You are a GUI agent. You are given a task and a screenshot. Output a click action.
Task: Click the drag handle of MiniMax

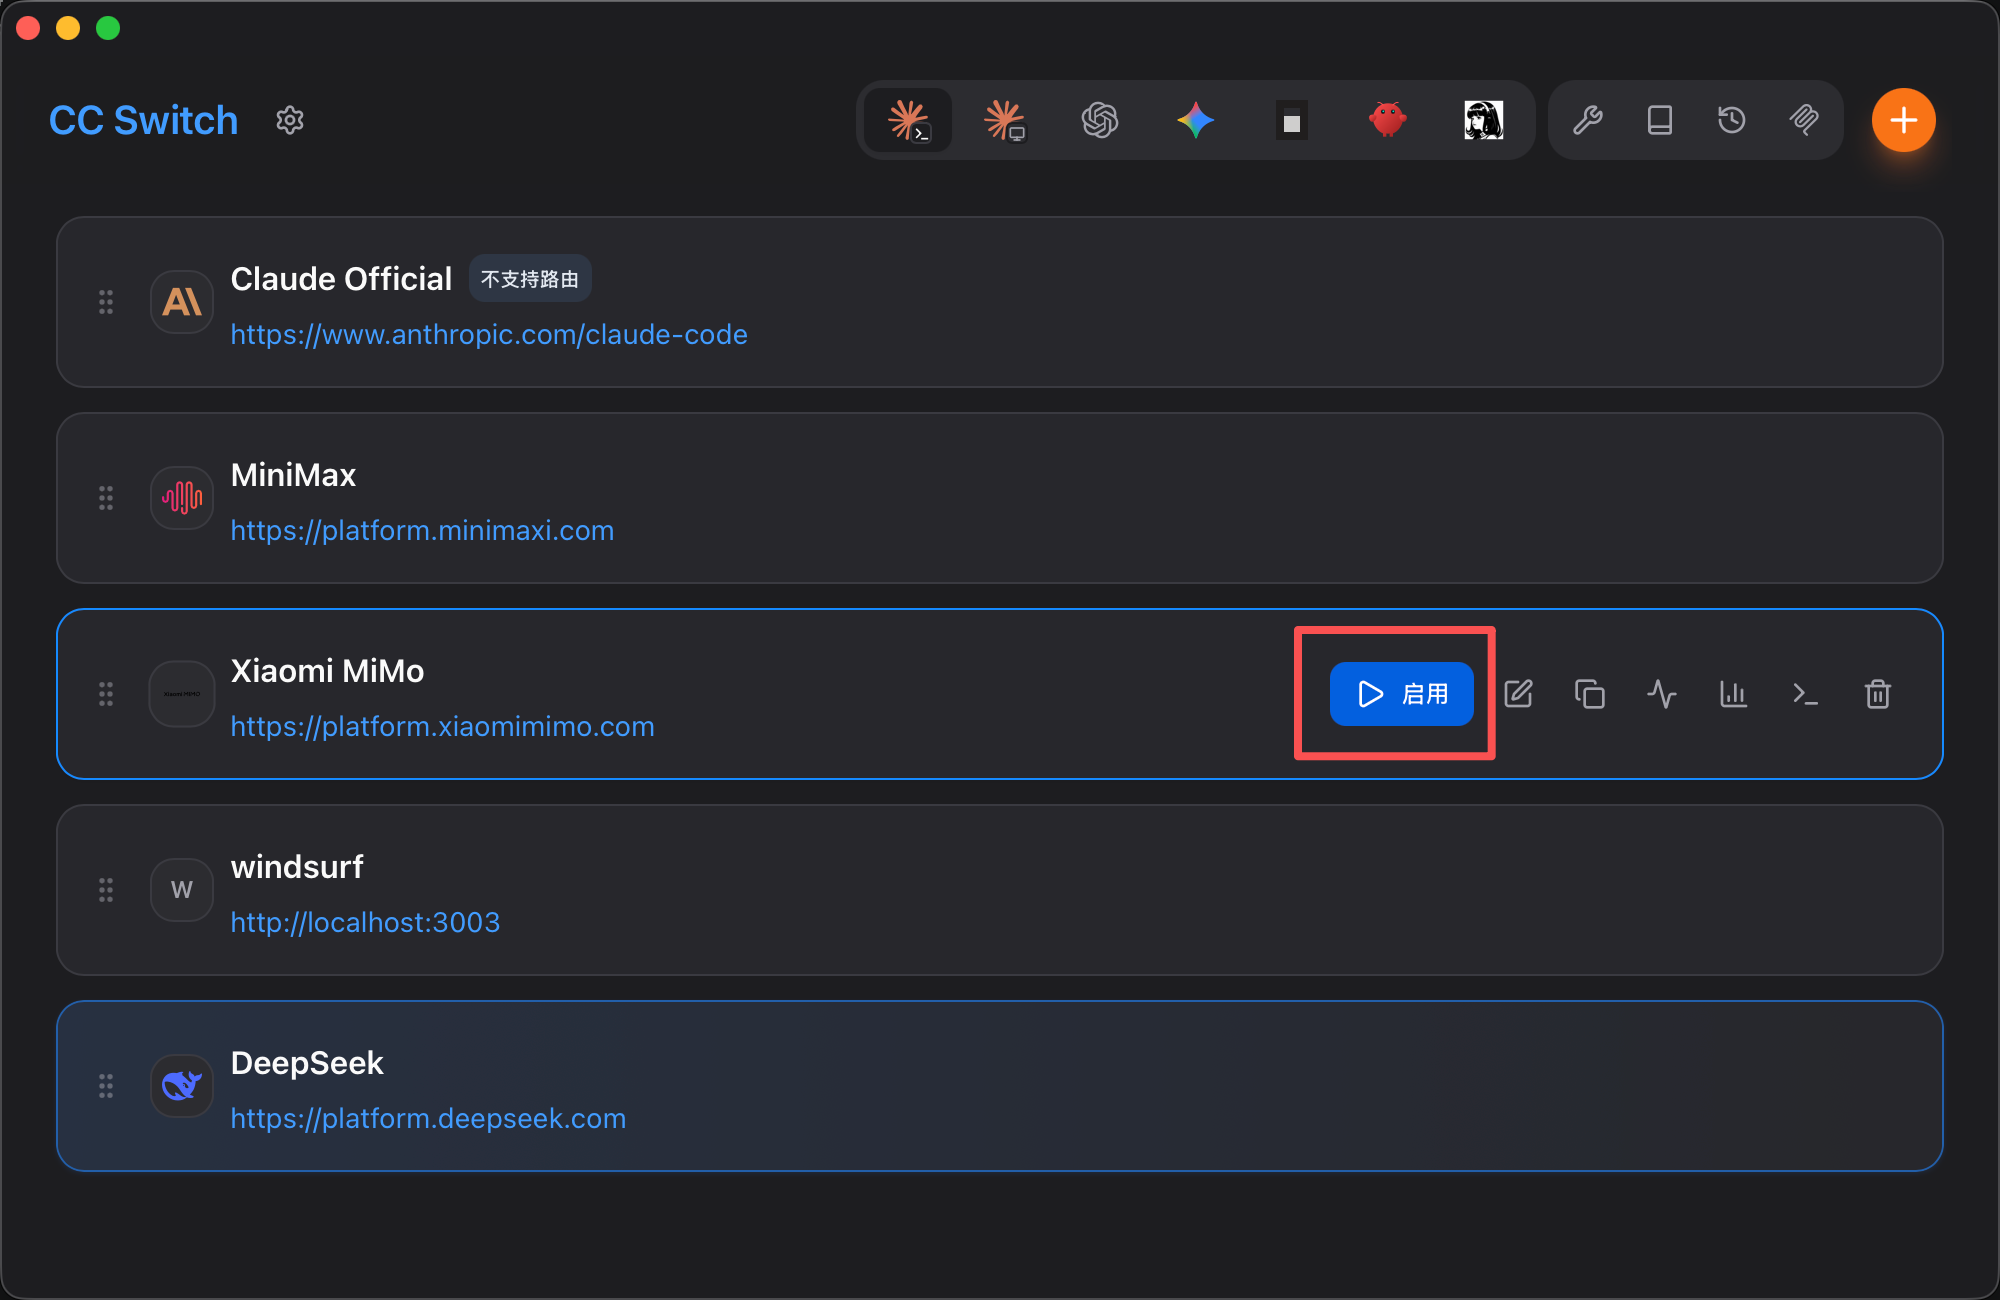pos(106,498)
